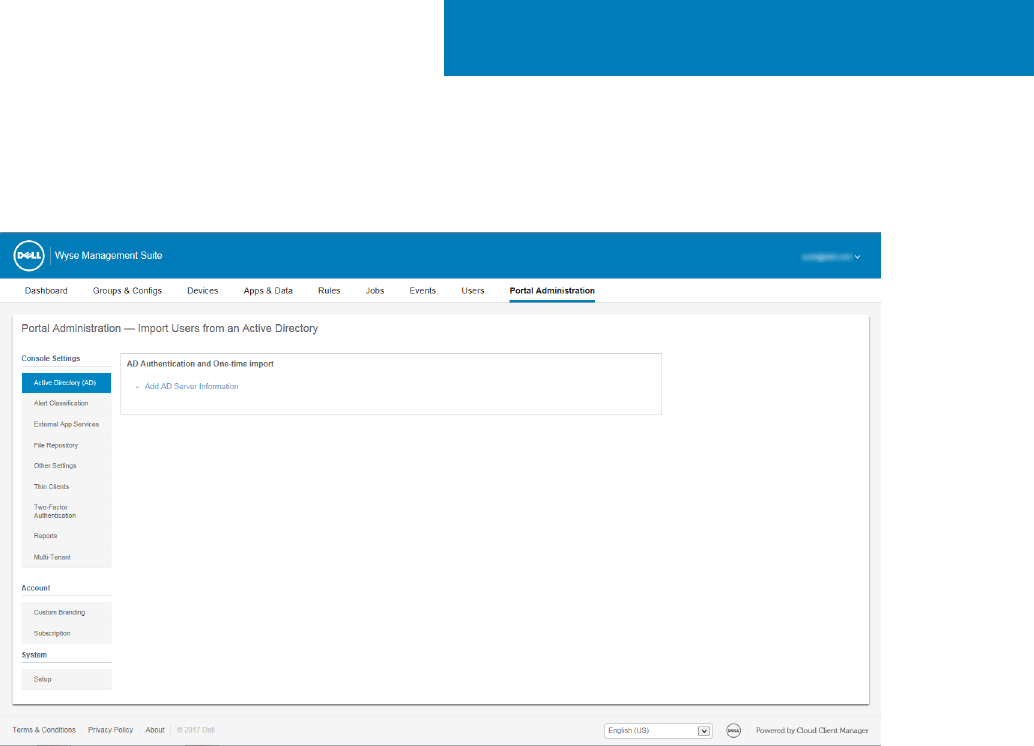Select Active Directory (AD) in the sidebar
1034x746 pixels.
(66, 383)
